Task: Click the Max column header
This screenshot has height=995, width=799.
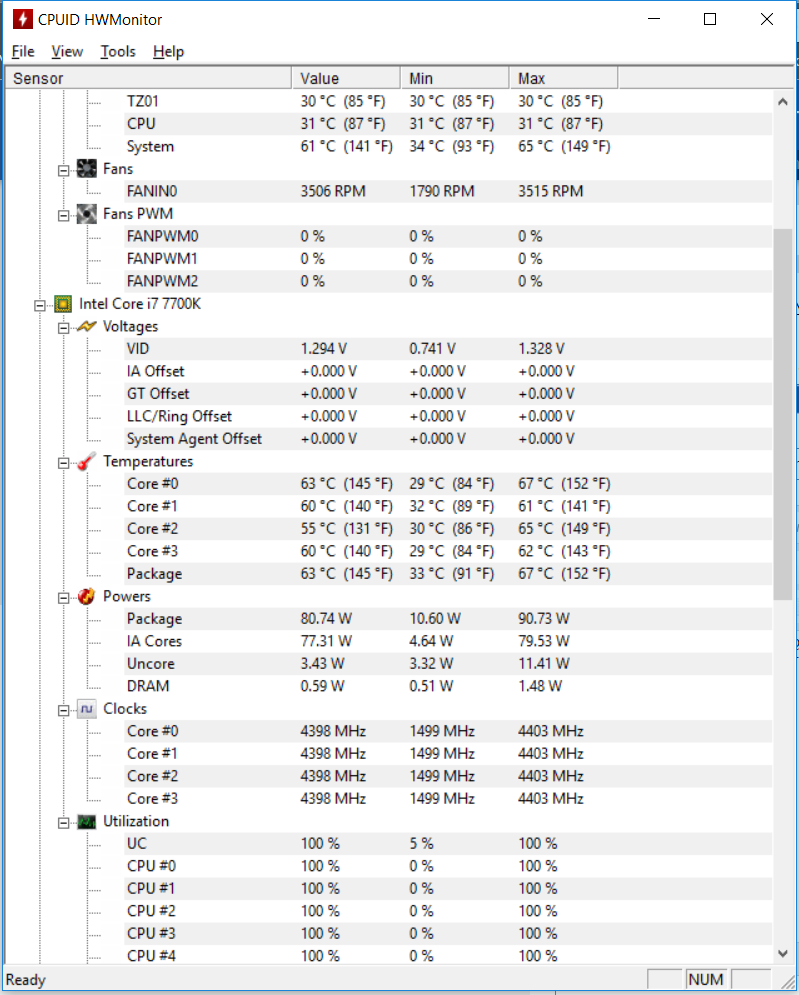Action: coord(564,78)
